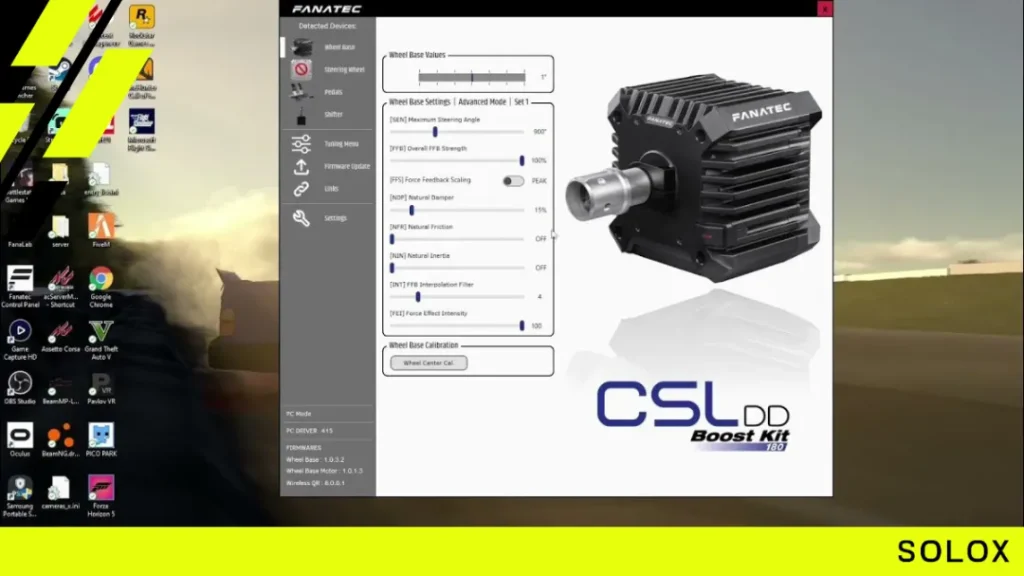Click the PC Mode text
Image resolution: width=1024 pixels, height=576 pixels.
(298, 414)
